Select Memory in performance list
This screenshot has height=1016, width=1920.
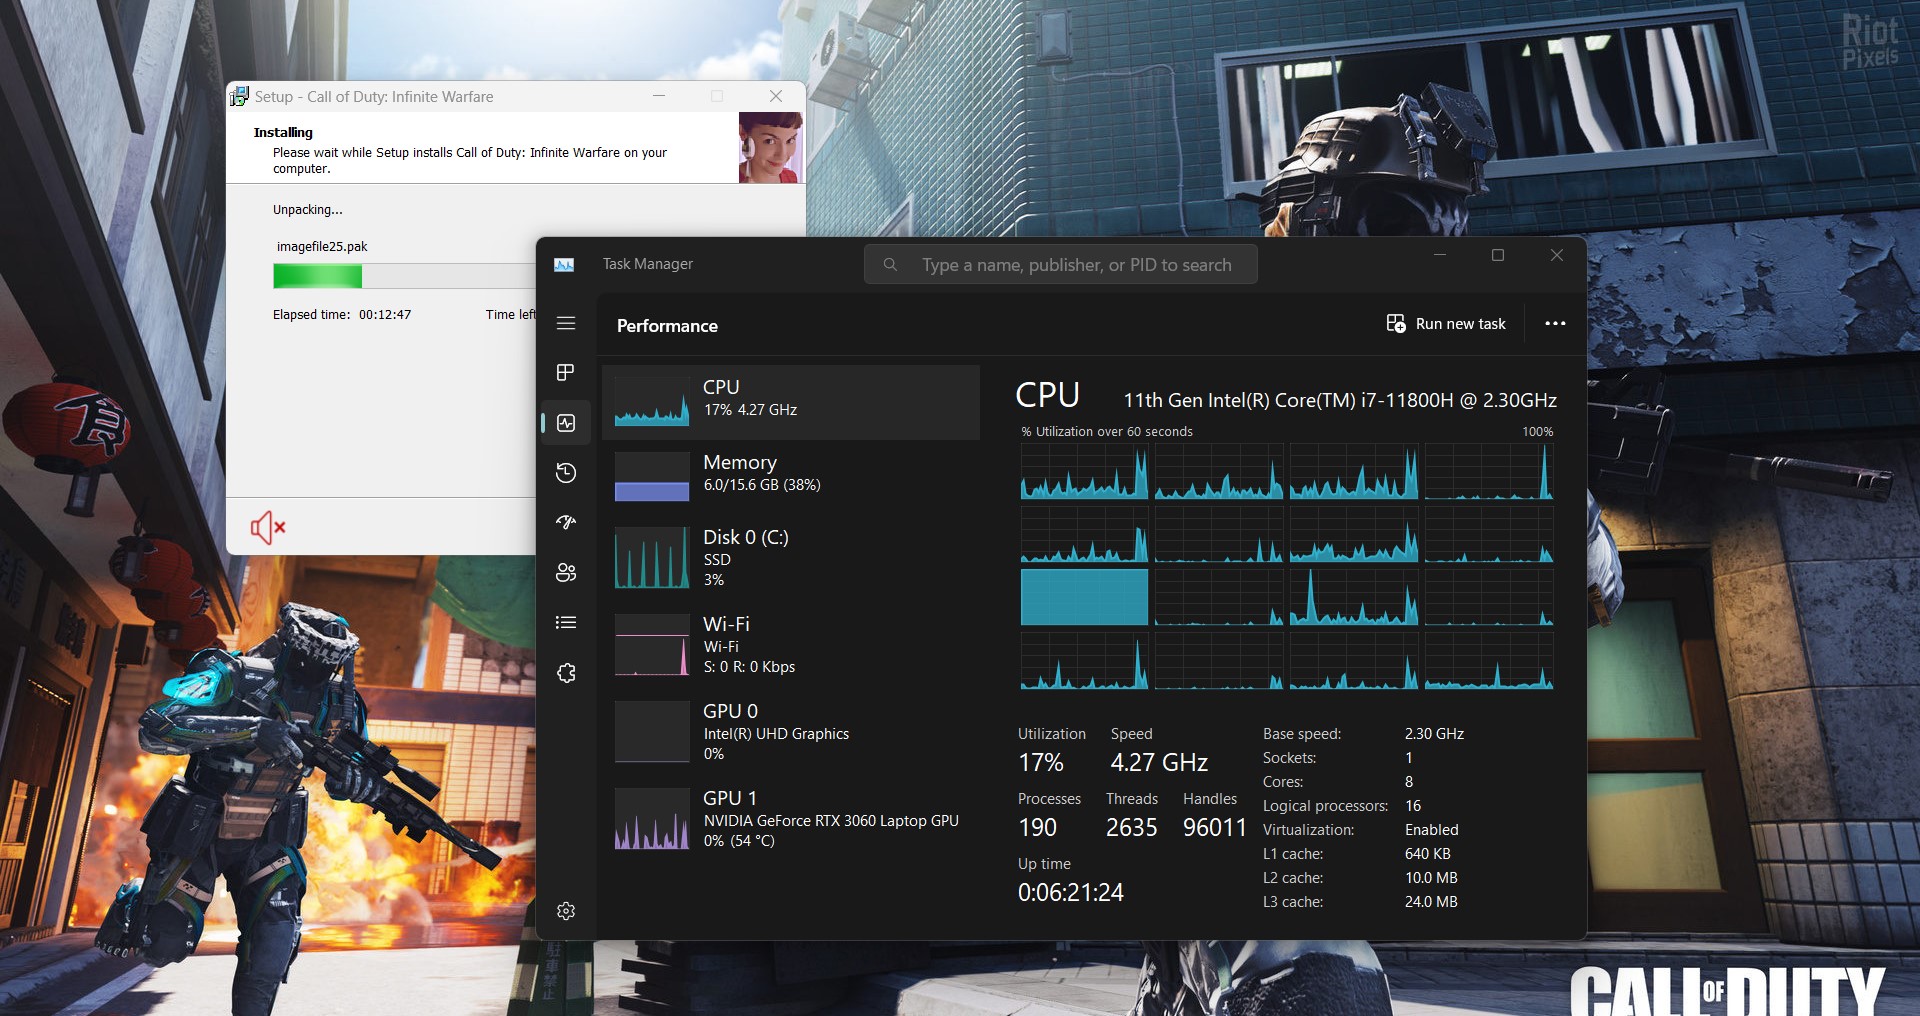pos(790,476)
